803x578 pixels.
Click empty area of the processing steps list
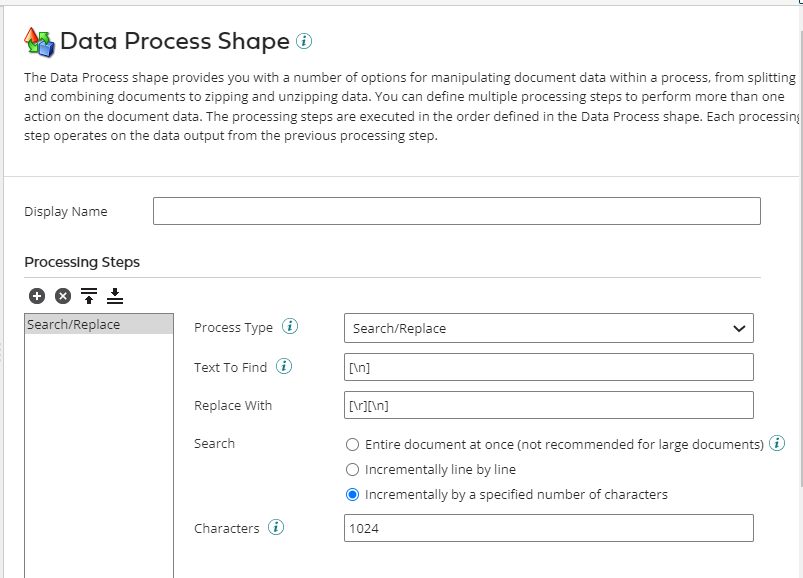(x=99, y=450)
